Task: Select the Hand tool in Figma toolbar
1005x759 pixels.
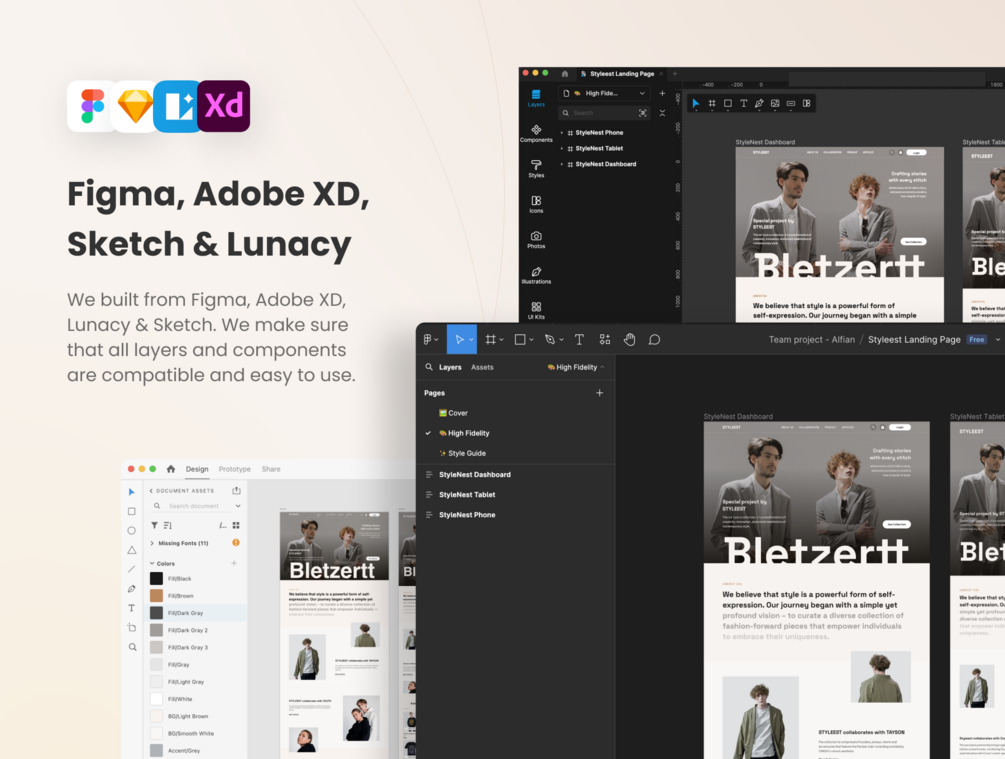Action: click(x=629, y=340)
